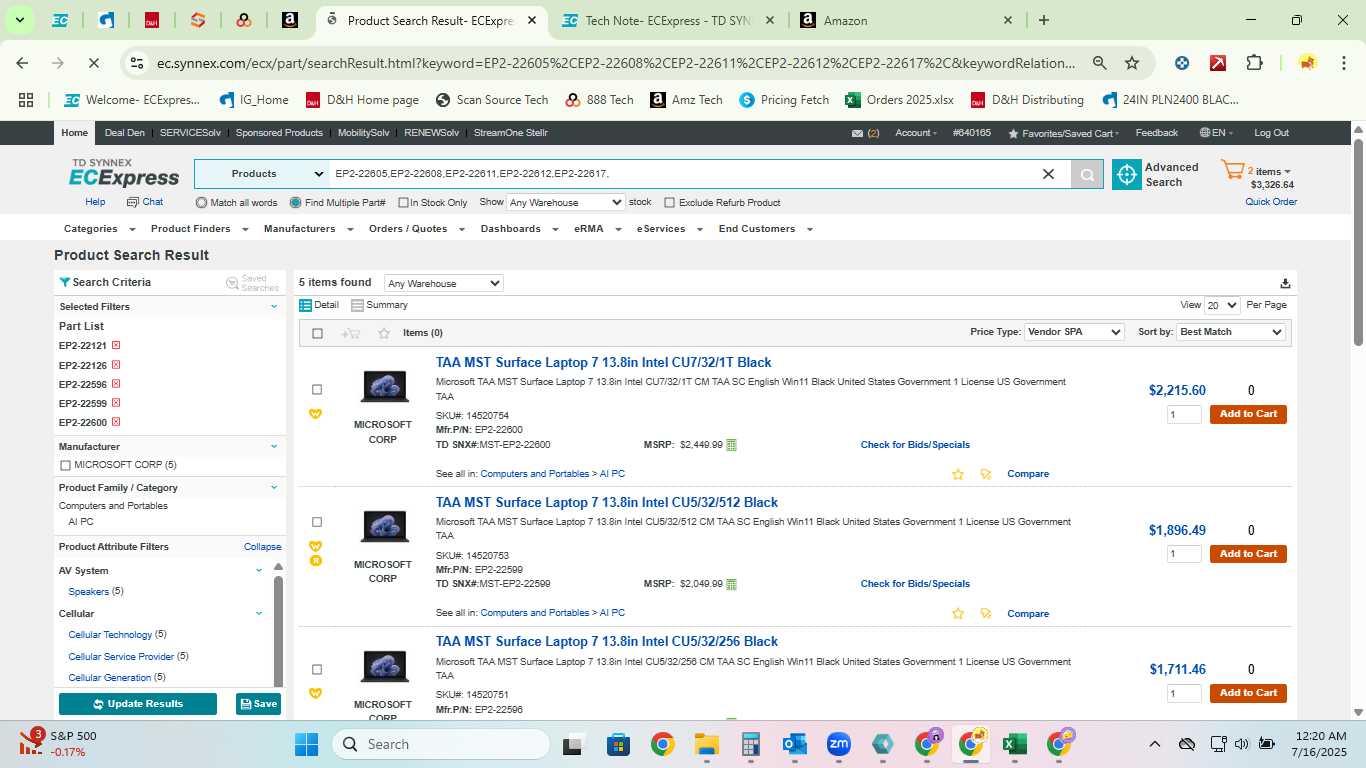Screen dimensions: 1366x768
Task: Open Zoom from the taskbar
Action: click(838, 744)
